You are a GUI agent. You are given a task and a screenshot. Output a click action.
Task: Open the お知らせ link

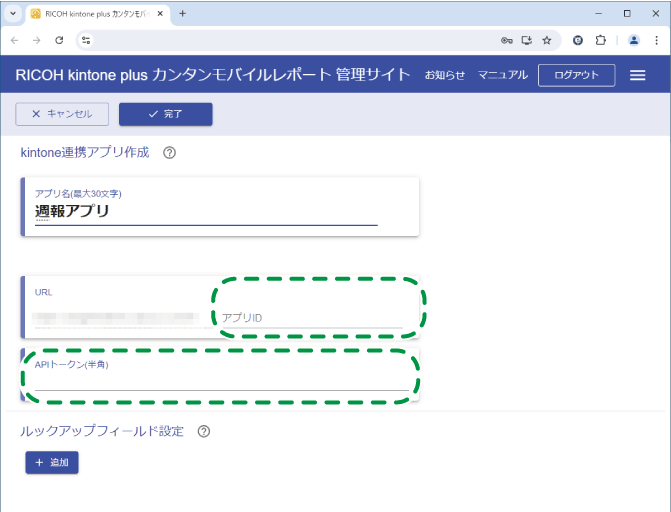445,75
